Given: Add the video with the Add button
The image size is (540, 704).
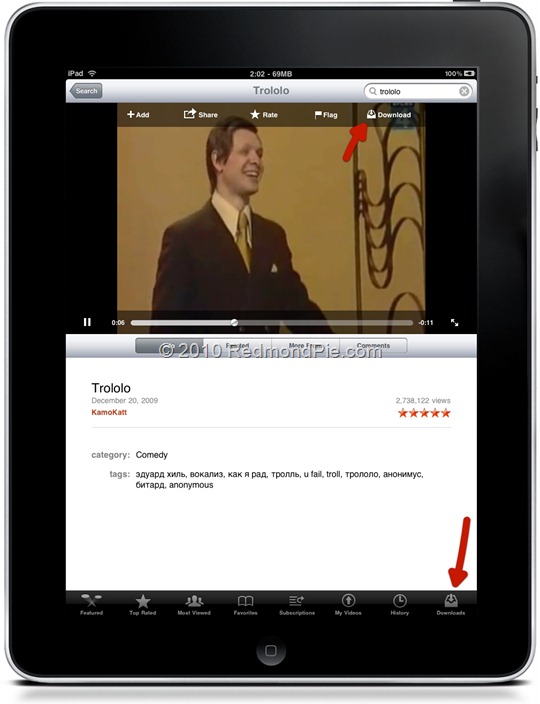Looking at the screenshot, I should click(138, 115).
